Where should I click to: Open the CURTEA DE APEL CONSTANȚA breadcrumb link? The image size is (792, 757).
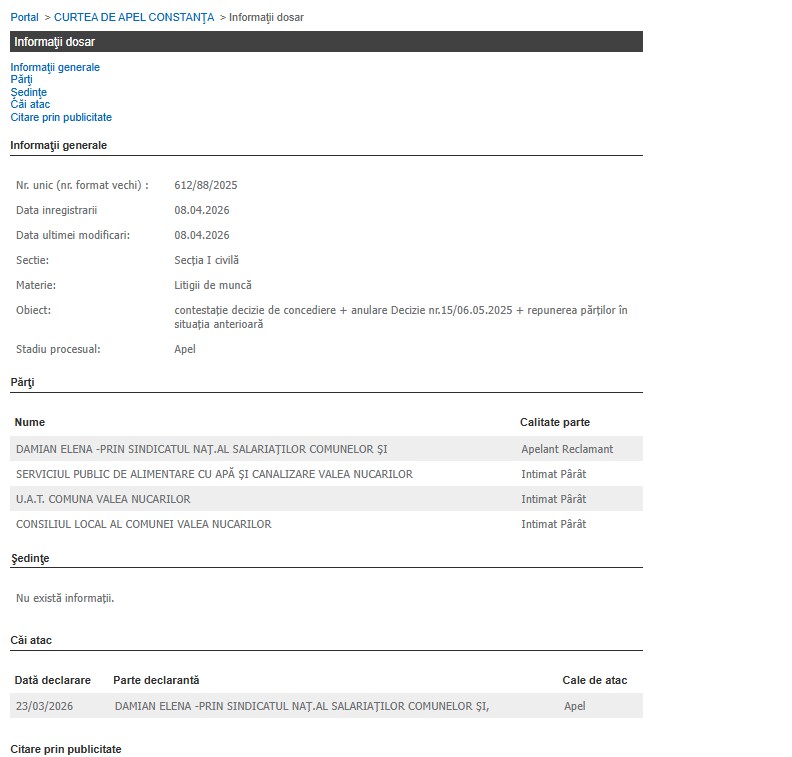134,17
